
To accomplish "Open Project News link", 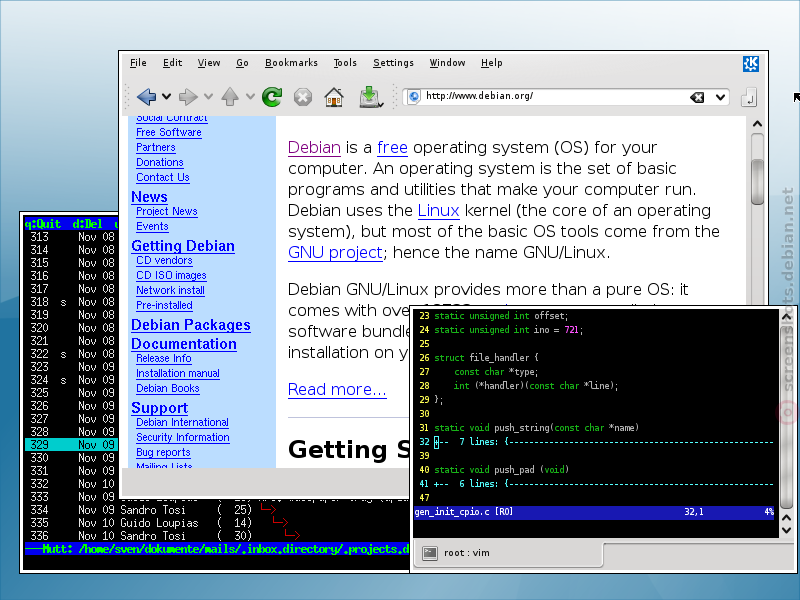I will (166, 211).
